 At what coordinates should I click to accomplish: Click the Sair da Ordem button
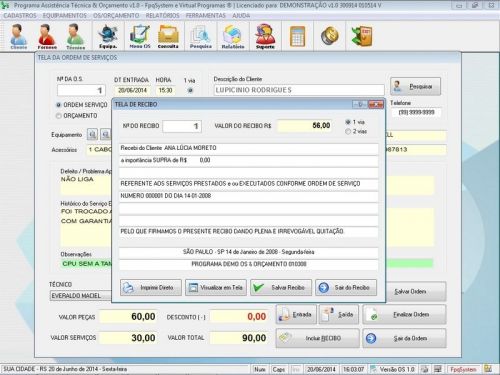(x=404, y=338)
